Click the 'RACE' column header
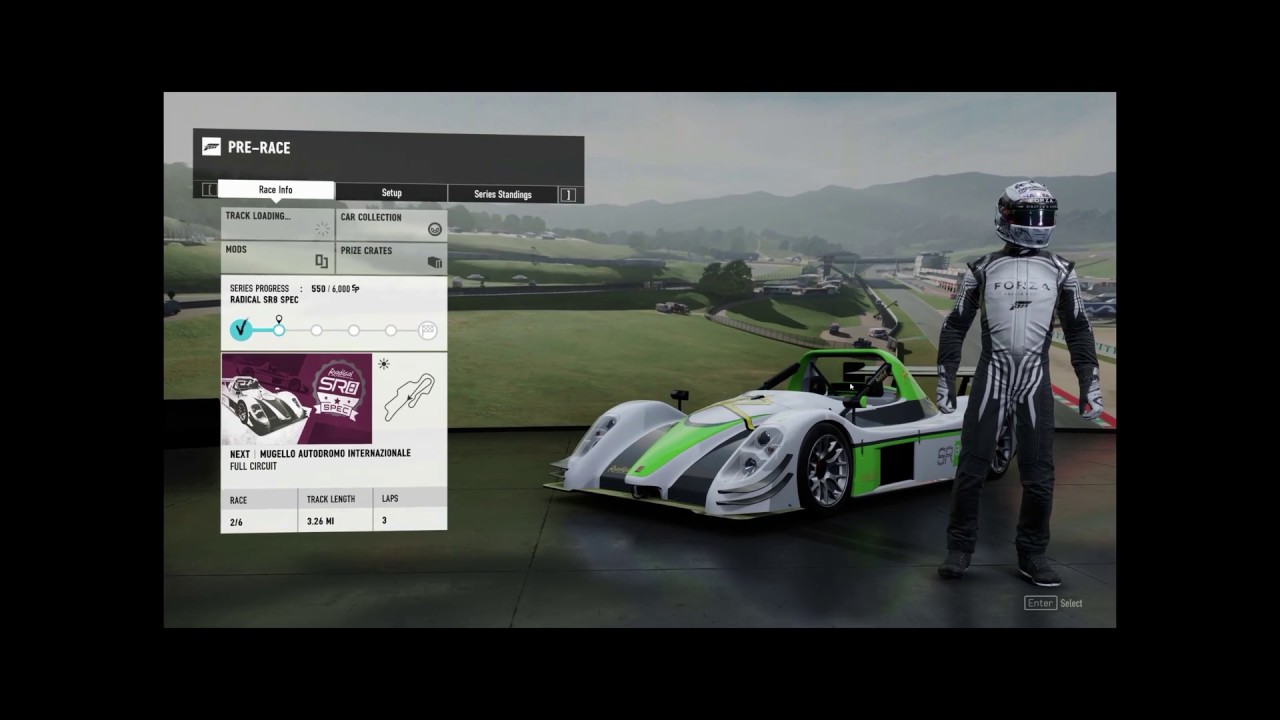The width and height of the screenshot is (1280, 720). (x=238, y=500)
